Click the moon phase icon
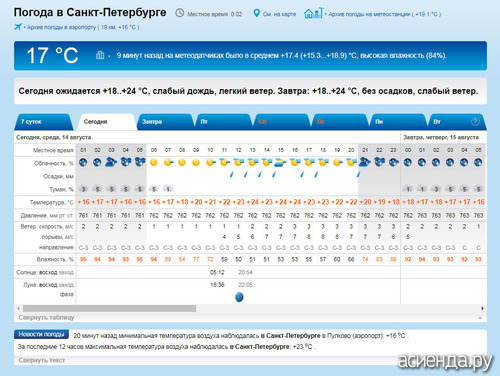Viewport: 500px width, 376px height. 239,297
